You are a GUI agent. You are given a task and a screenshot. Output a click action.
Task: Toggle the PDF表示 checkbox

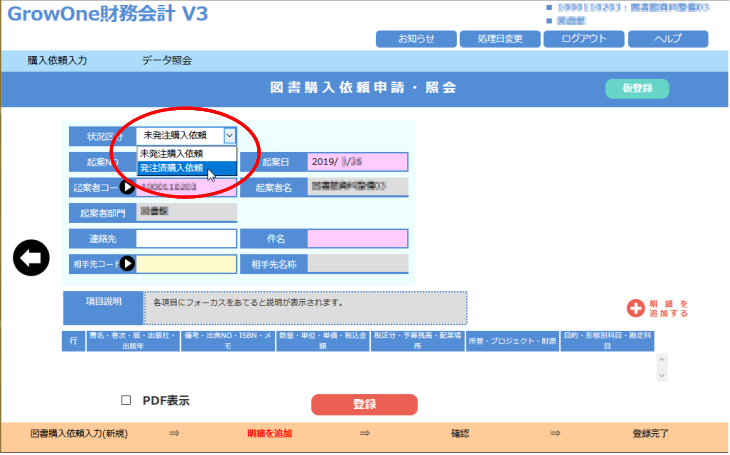[x=126, y=400]
